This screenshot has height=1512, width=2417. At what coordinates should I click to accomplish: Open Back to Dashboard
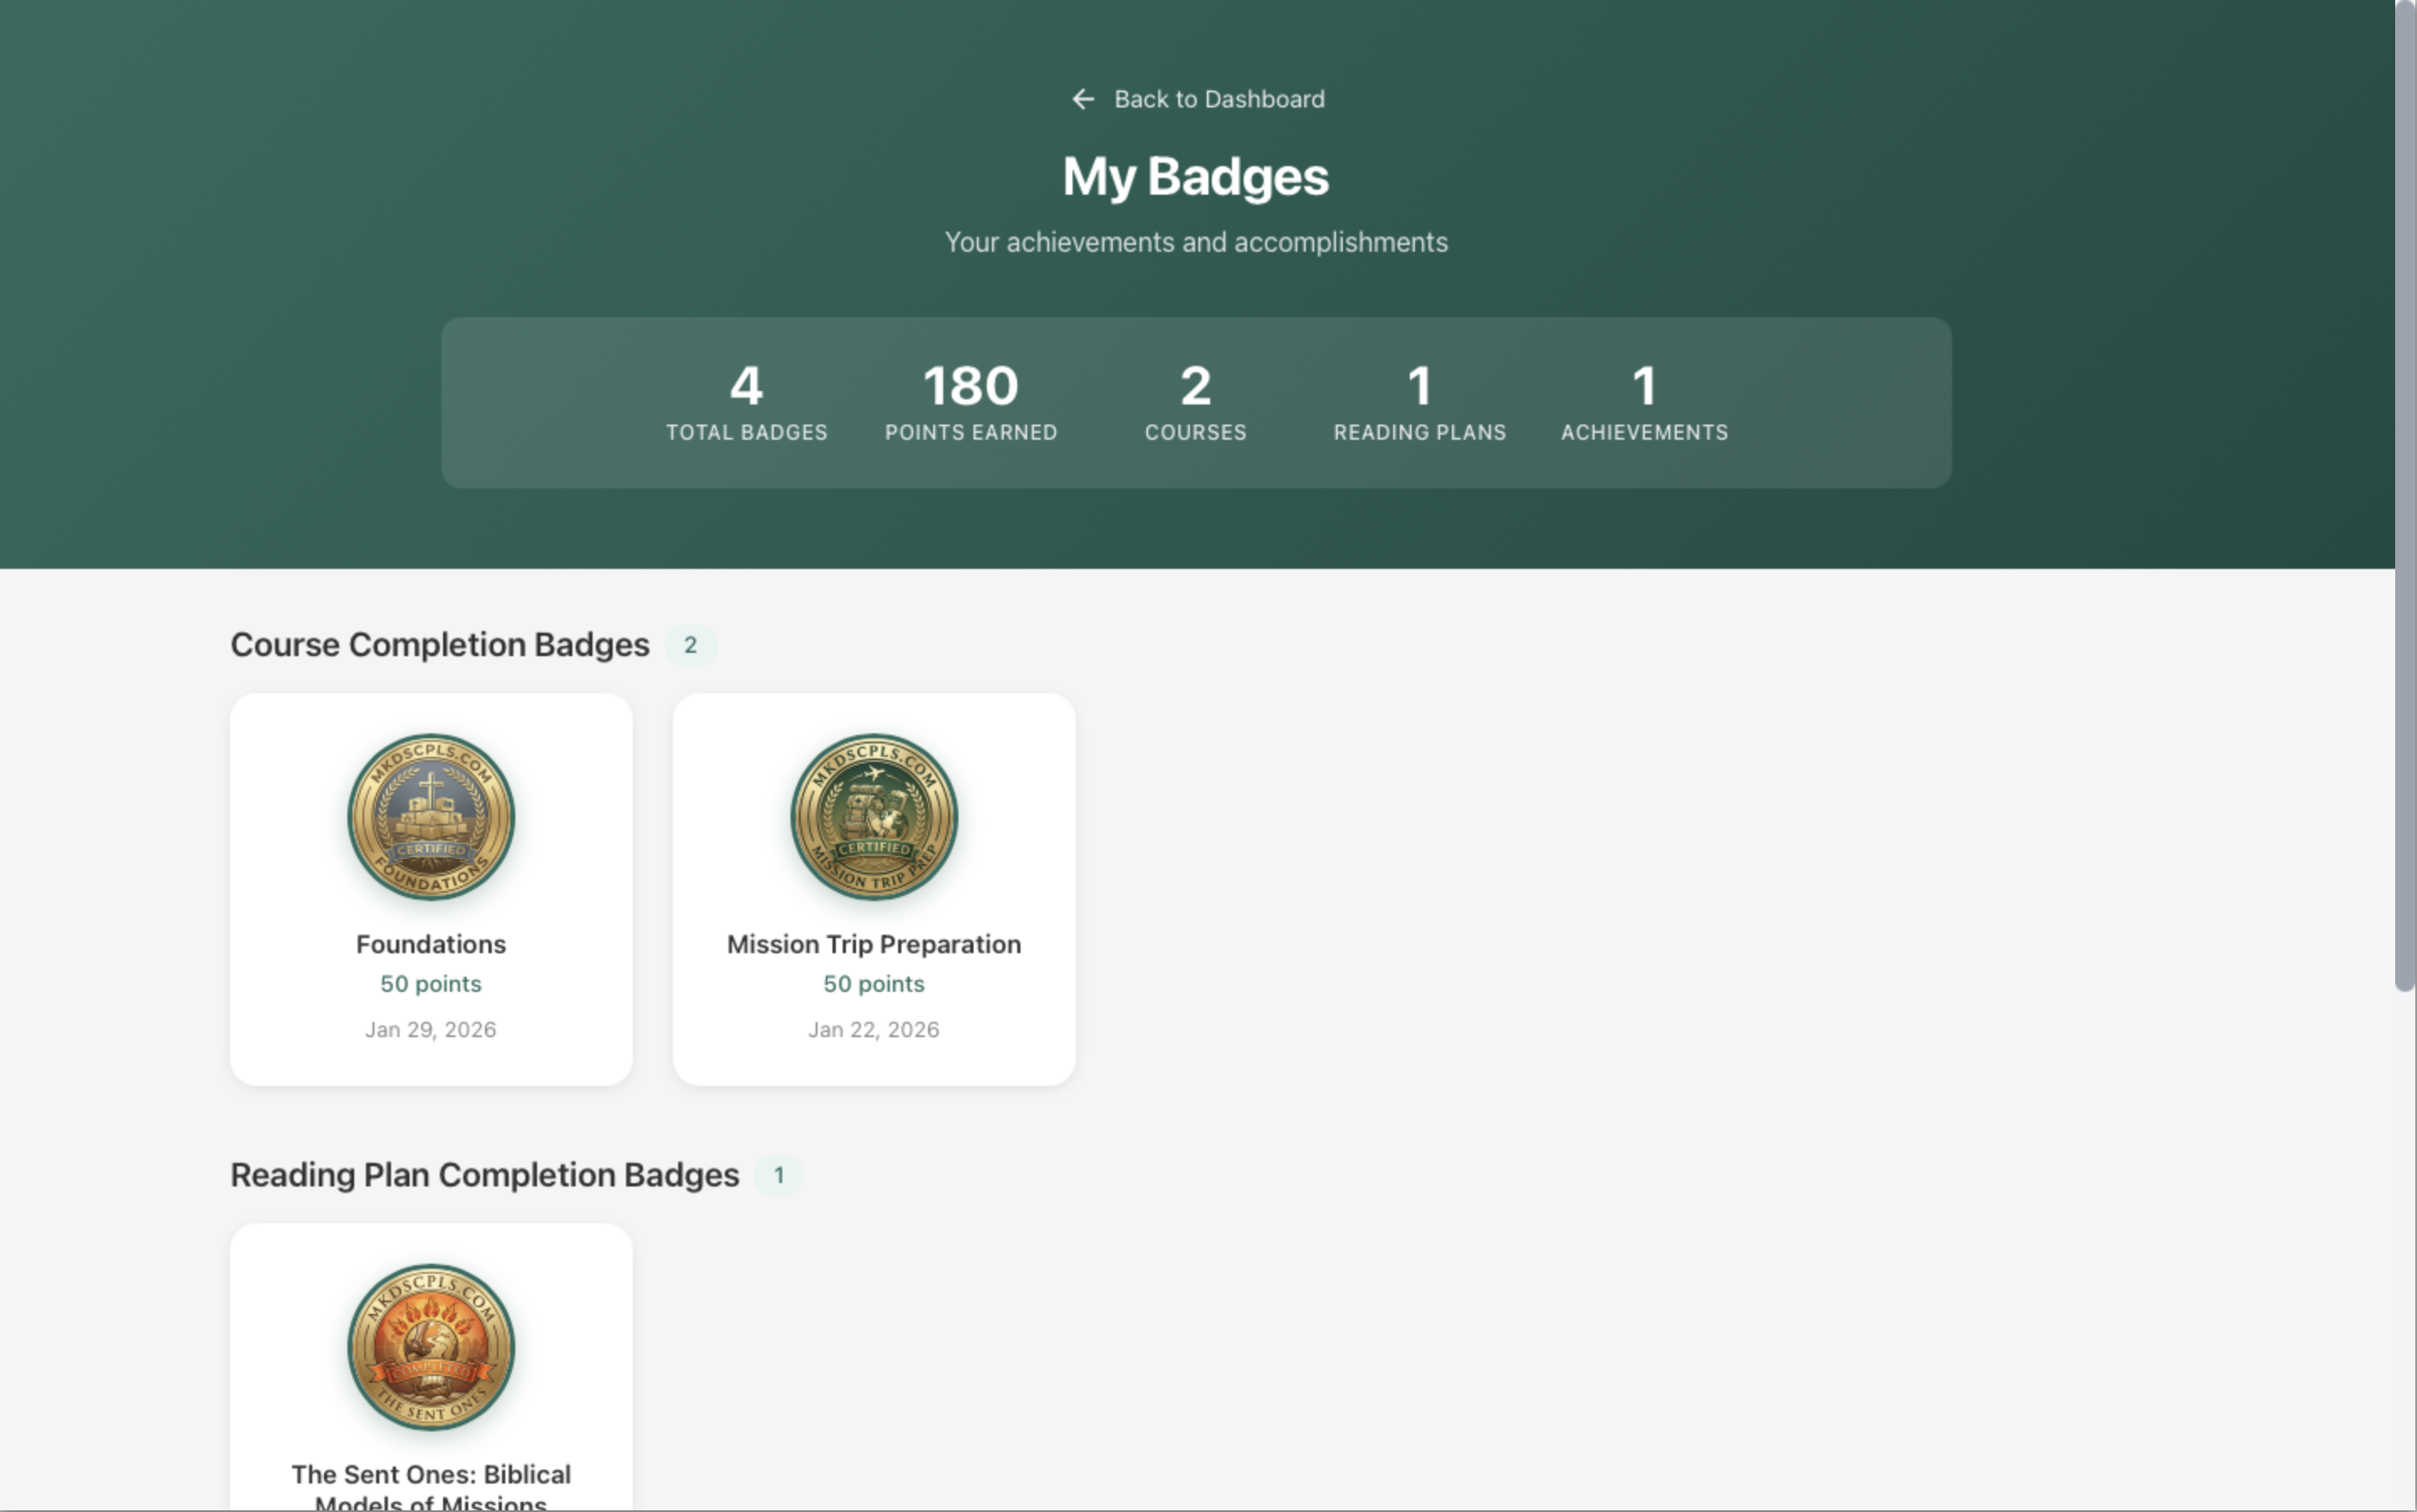1218,98
